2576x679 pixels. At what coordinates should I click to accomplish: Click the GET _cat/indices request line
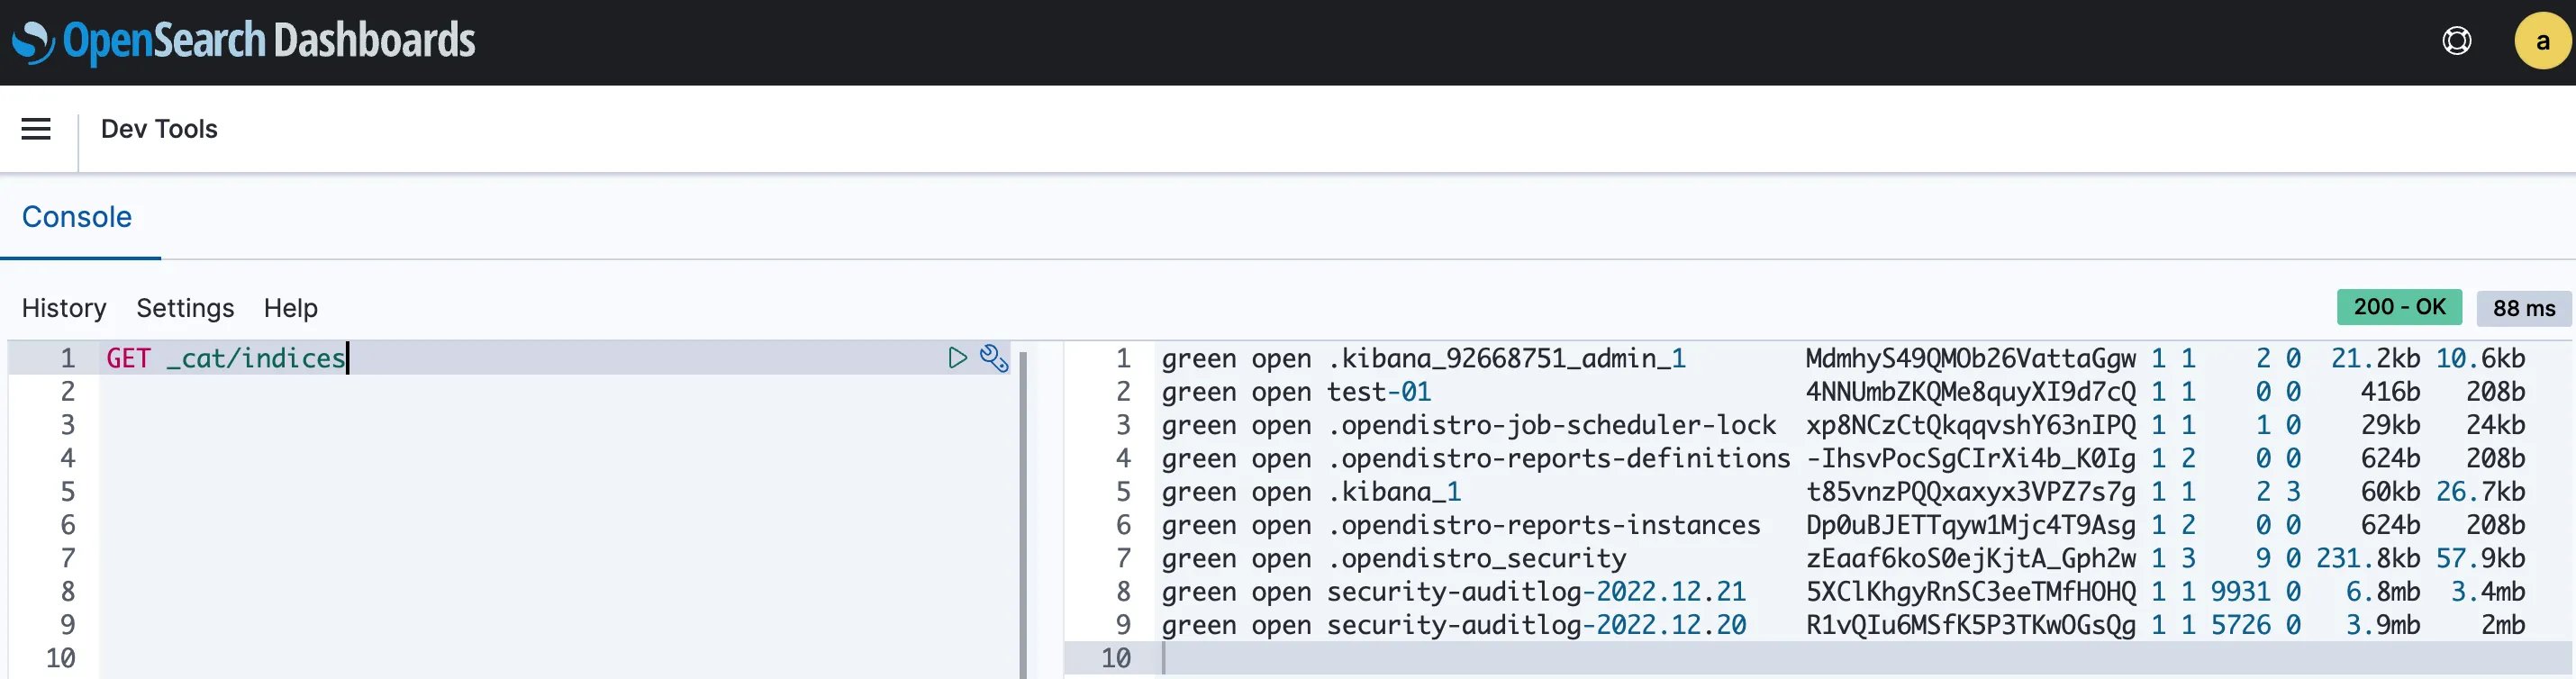pyautogui.click(x=226, y=358)
